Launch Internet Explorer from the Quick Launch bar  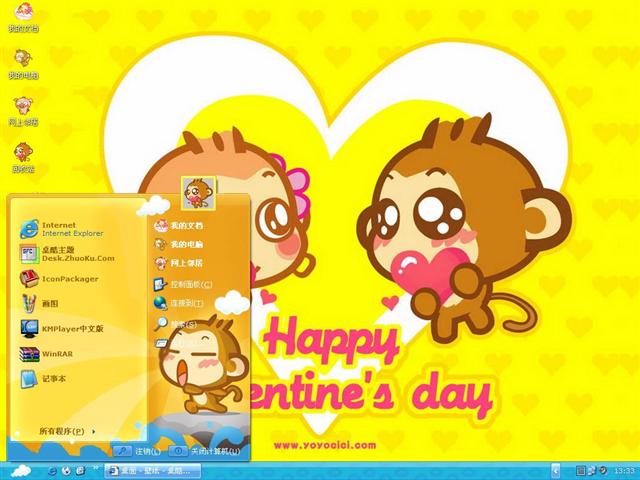[52, 471]
